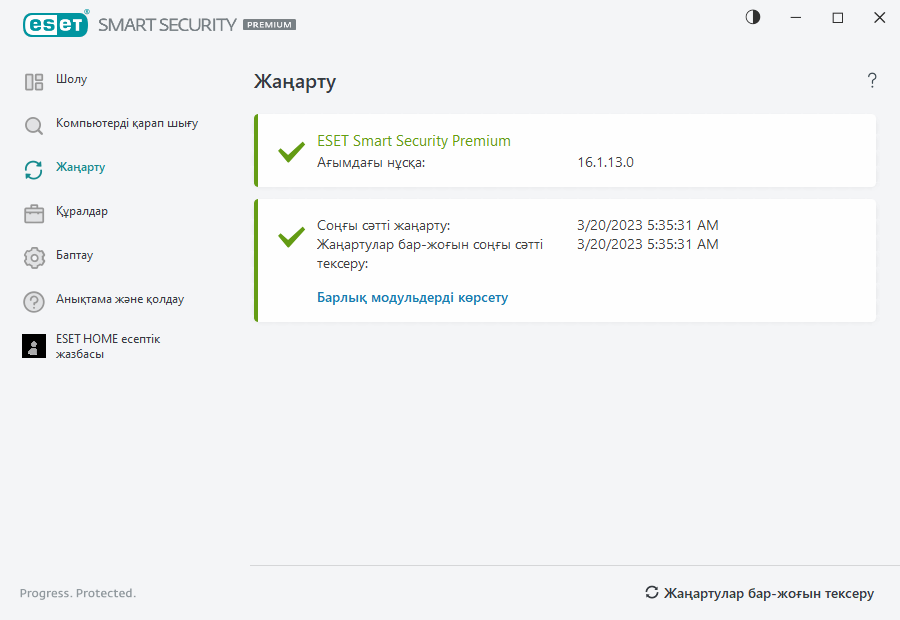Viewport: 900px width, 620px height.
Task: Select Компьютерді қарап шығу menu item
Action: click(x=127, y=123)
